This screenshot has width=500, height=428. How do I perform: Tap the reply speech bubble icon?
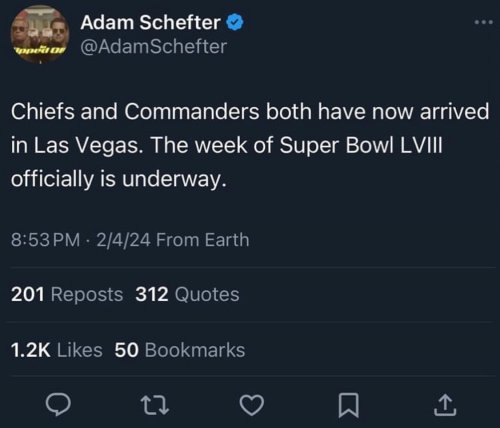[58, 405]
